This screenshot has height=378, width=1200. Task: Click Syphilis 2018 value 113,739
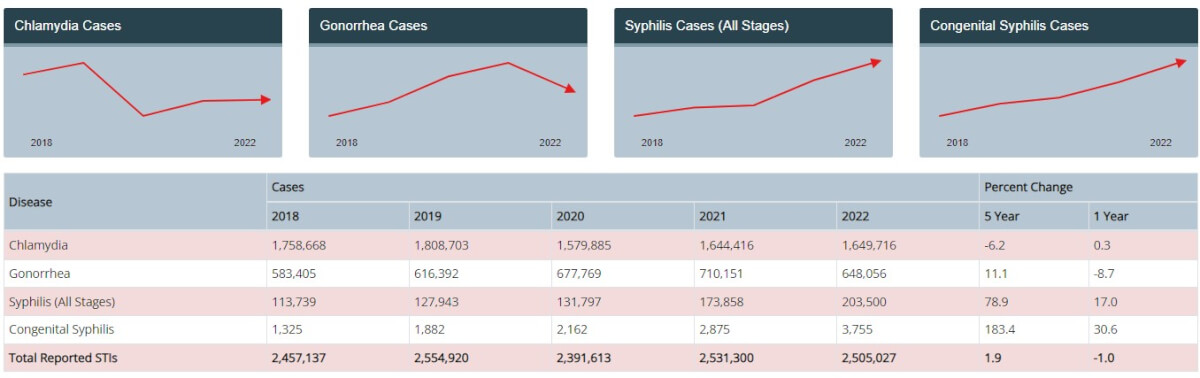[x=293, y=301]
